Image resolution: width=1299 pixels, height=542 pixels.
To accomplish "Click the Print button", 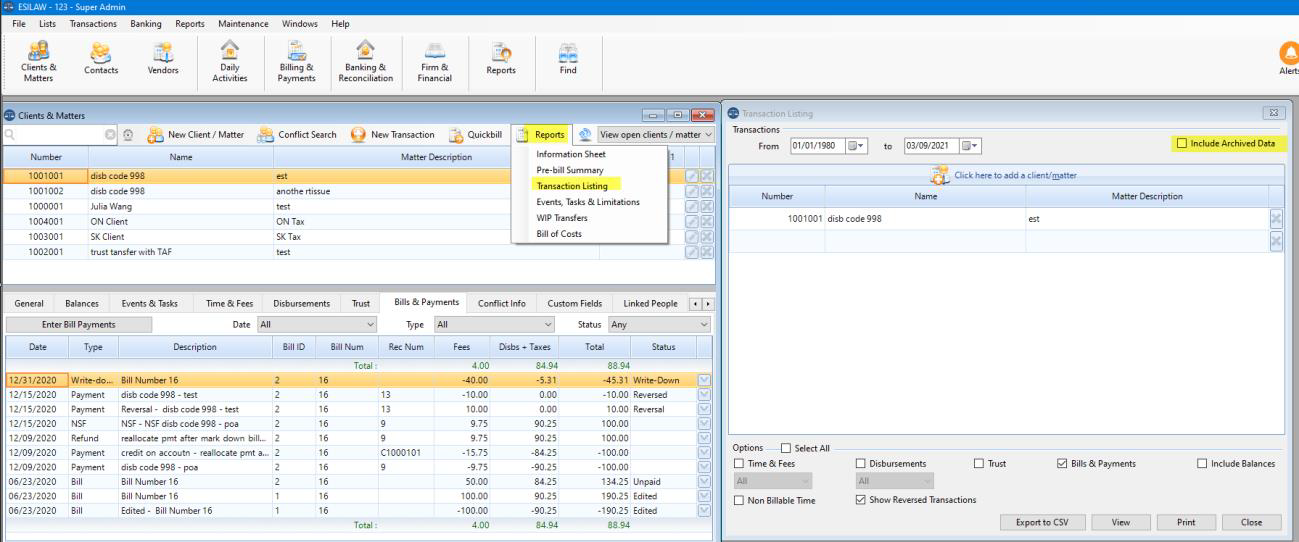I will pyautogui.click(x=1186, y=522).
